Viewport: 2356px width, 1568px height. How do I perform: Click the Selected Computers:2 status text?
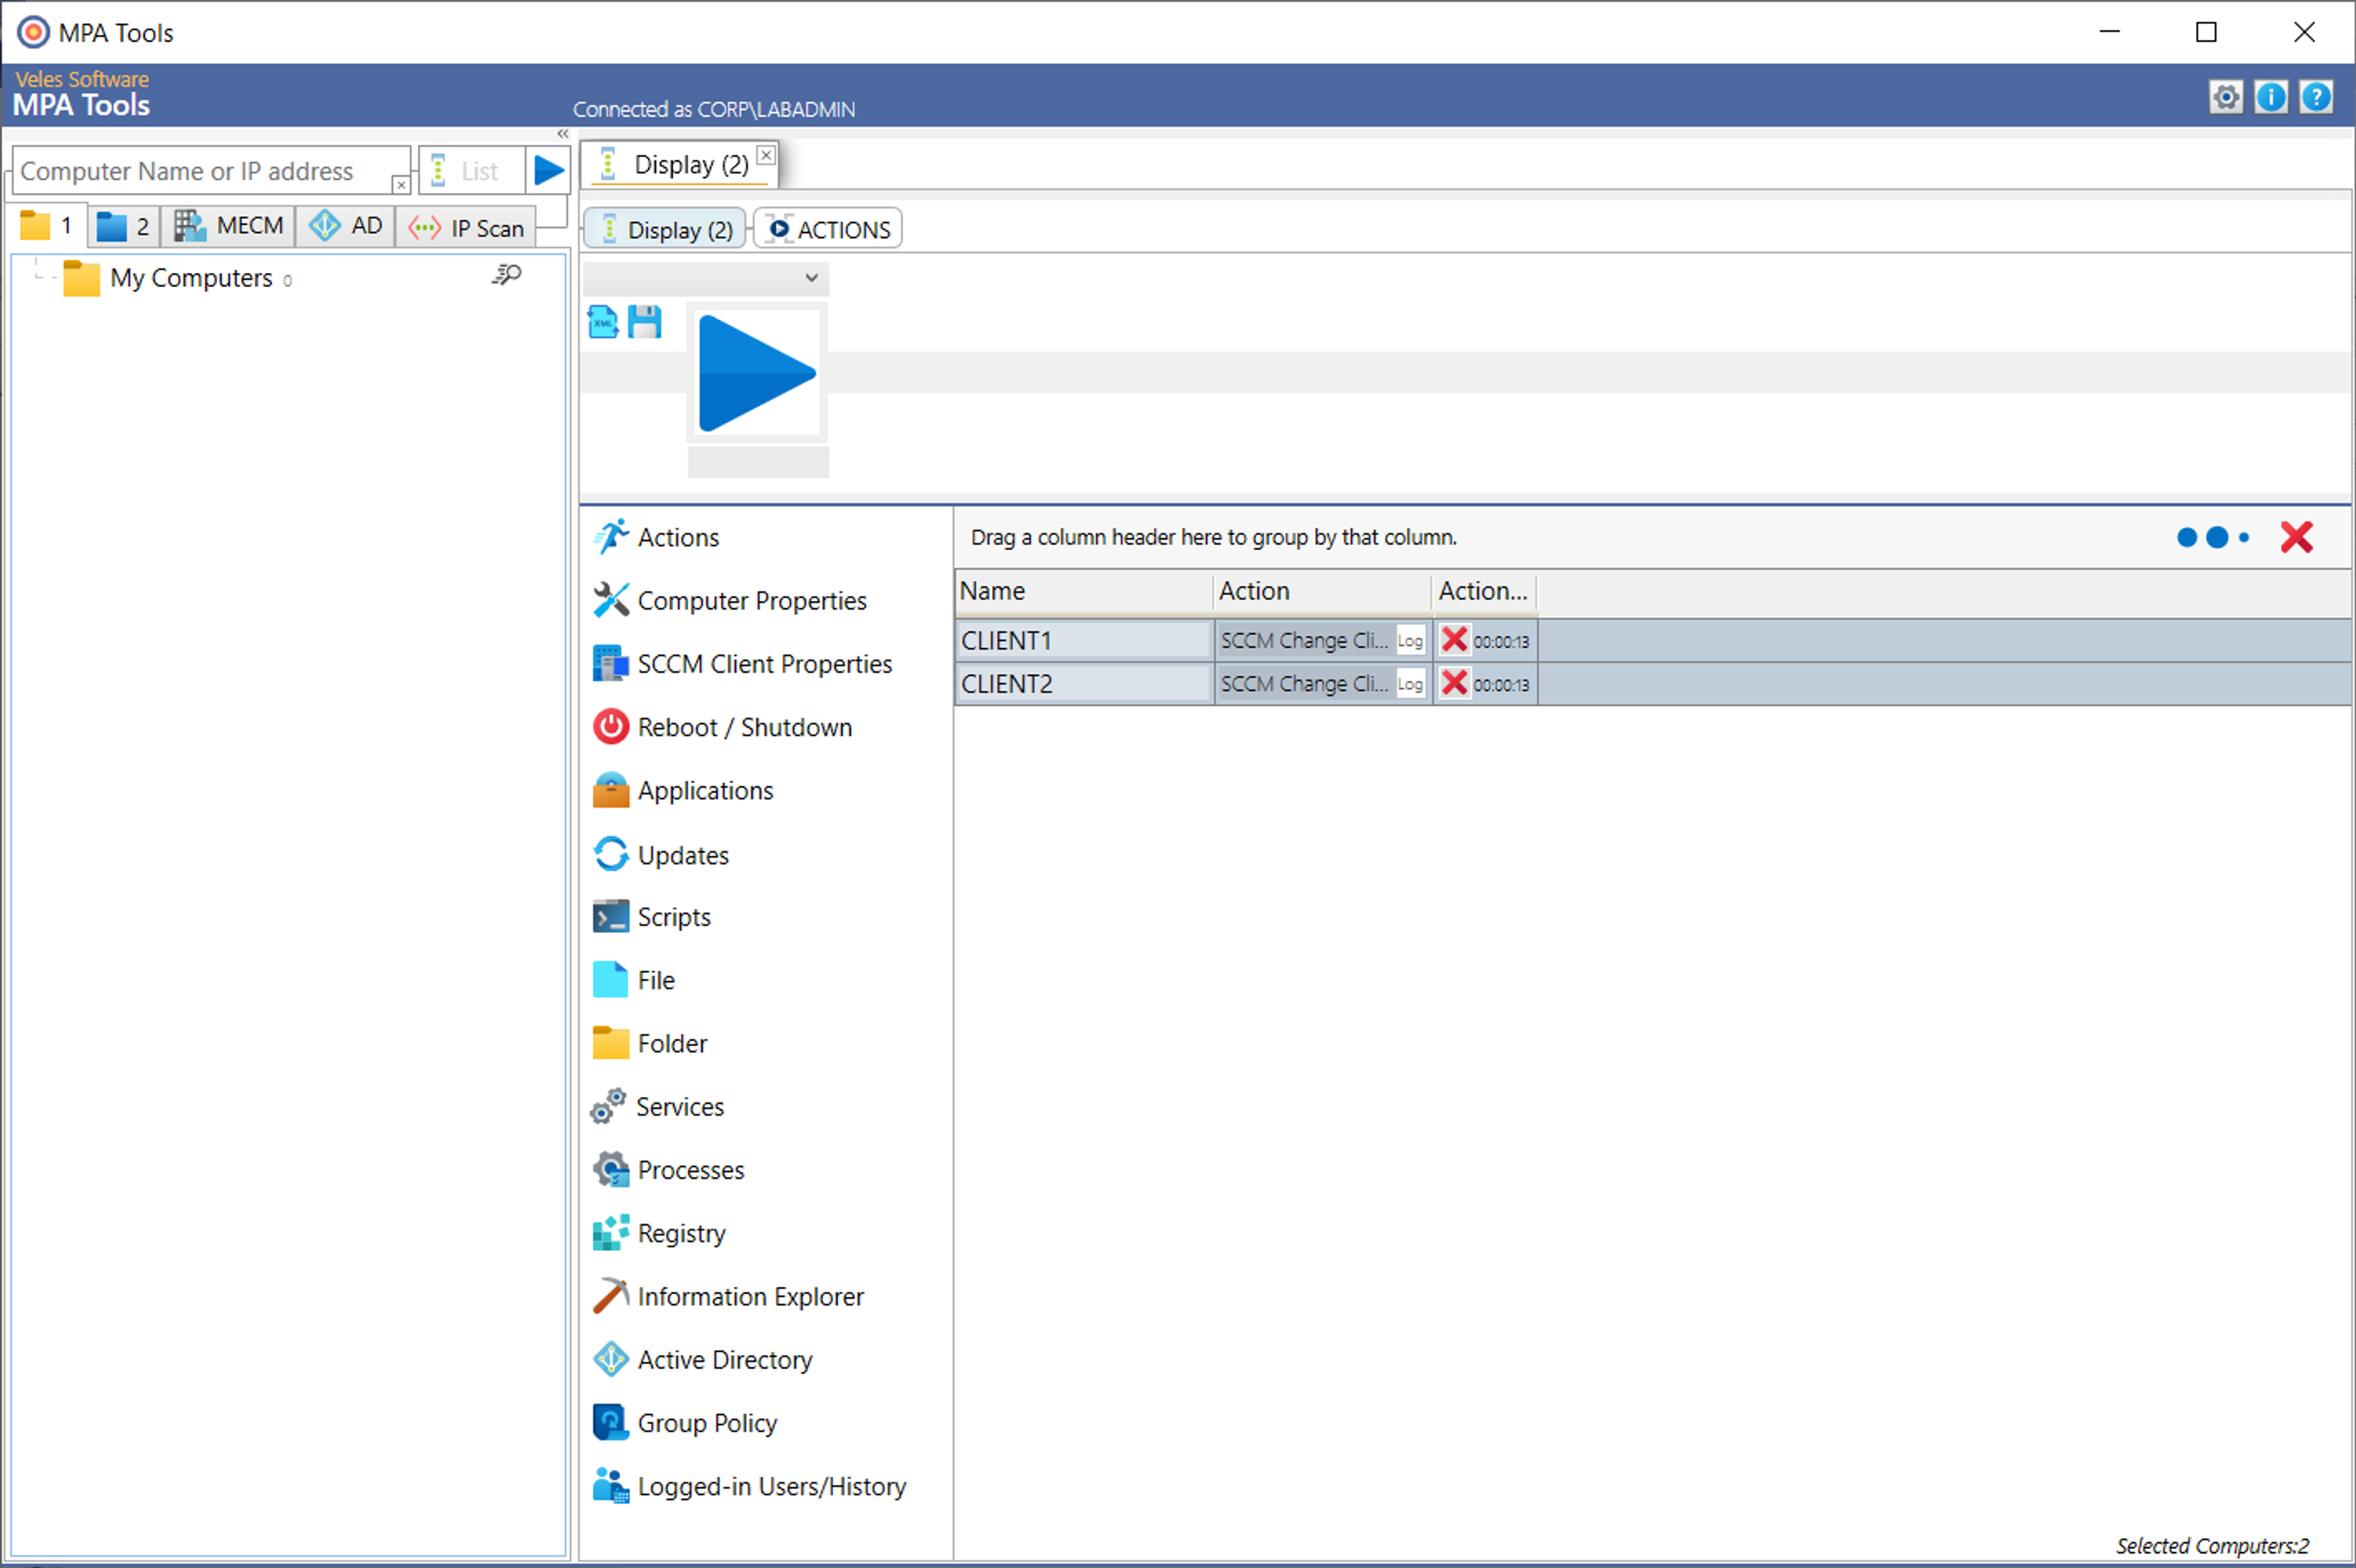pos(2212,1545)
